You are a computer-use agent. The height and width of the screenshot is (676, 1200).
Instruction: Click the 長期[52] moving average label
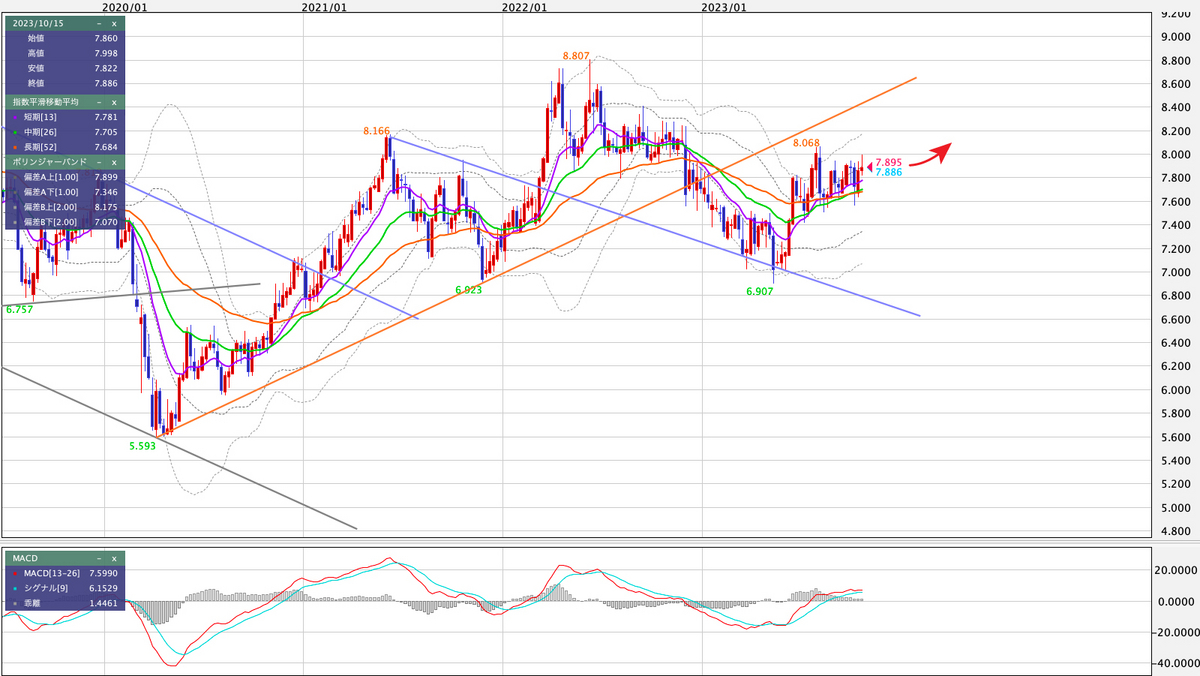(38, 145)
